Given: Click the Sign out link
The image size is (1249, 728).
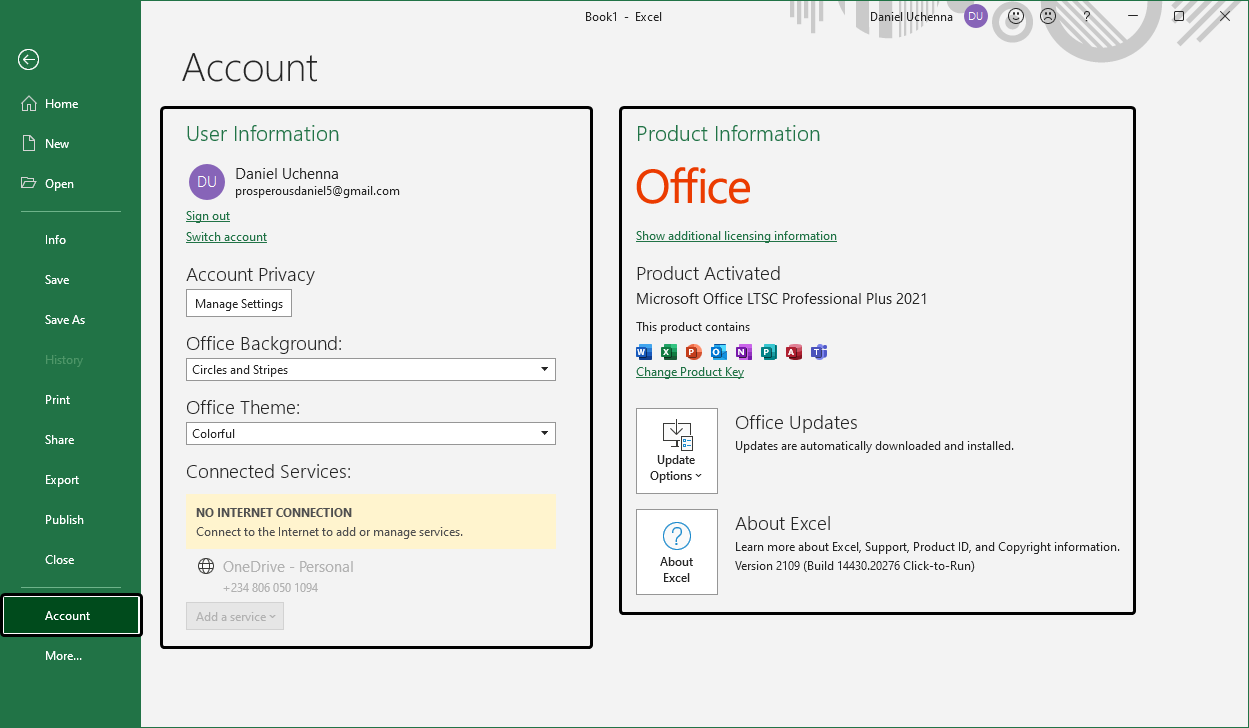Looking at the screenshot, I should tap(208, 216).
